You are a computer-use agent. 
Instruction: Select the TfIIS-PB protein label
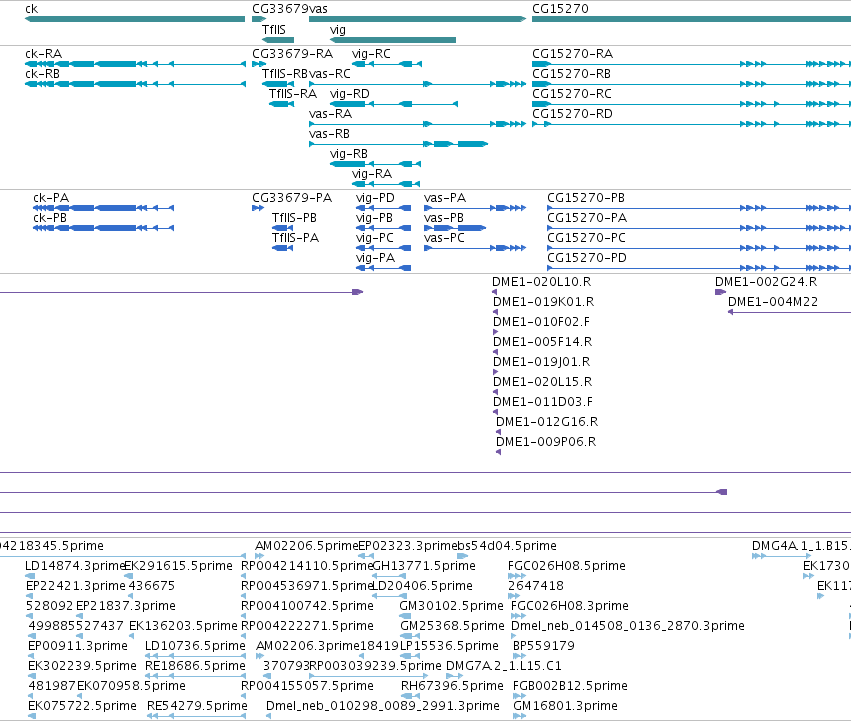(294, 218)
